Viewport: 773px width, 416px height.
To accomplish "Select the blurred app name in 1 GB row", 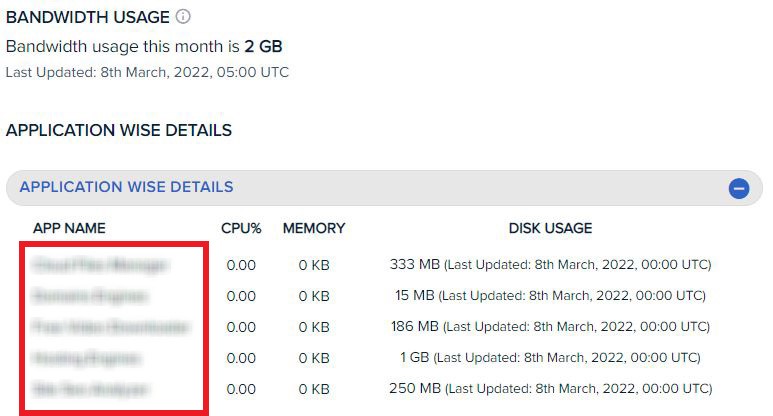I will pos(86,358).
